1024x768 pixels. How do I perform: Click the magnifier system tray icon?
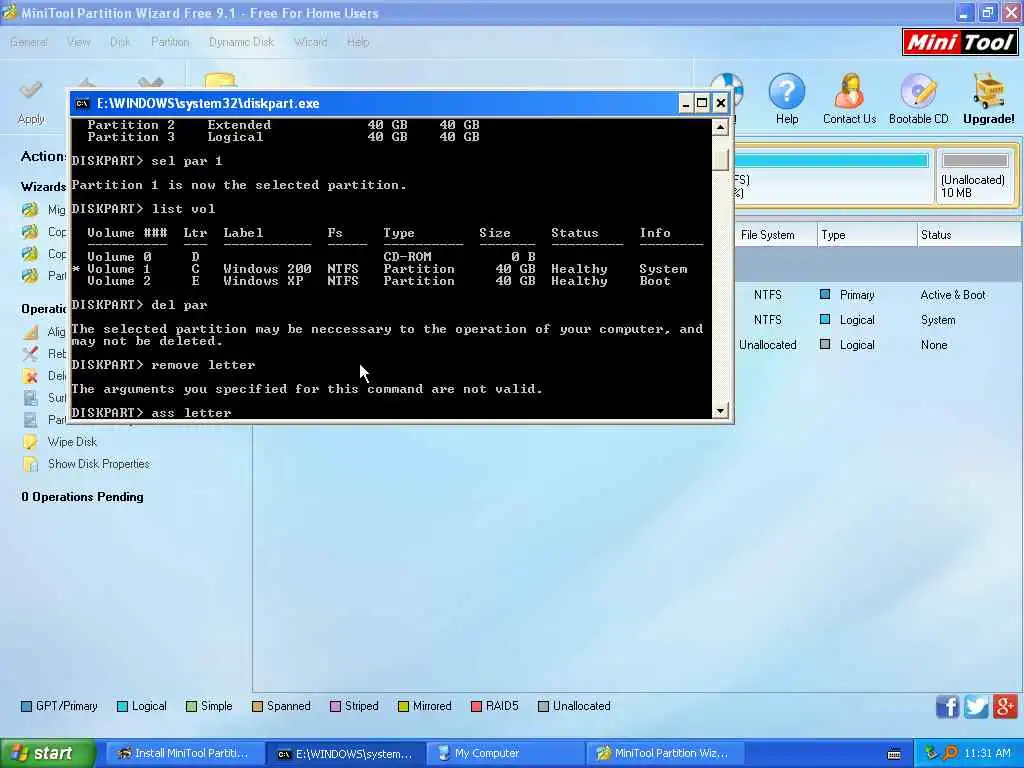[x=951, y=754]
